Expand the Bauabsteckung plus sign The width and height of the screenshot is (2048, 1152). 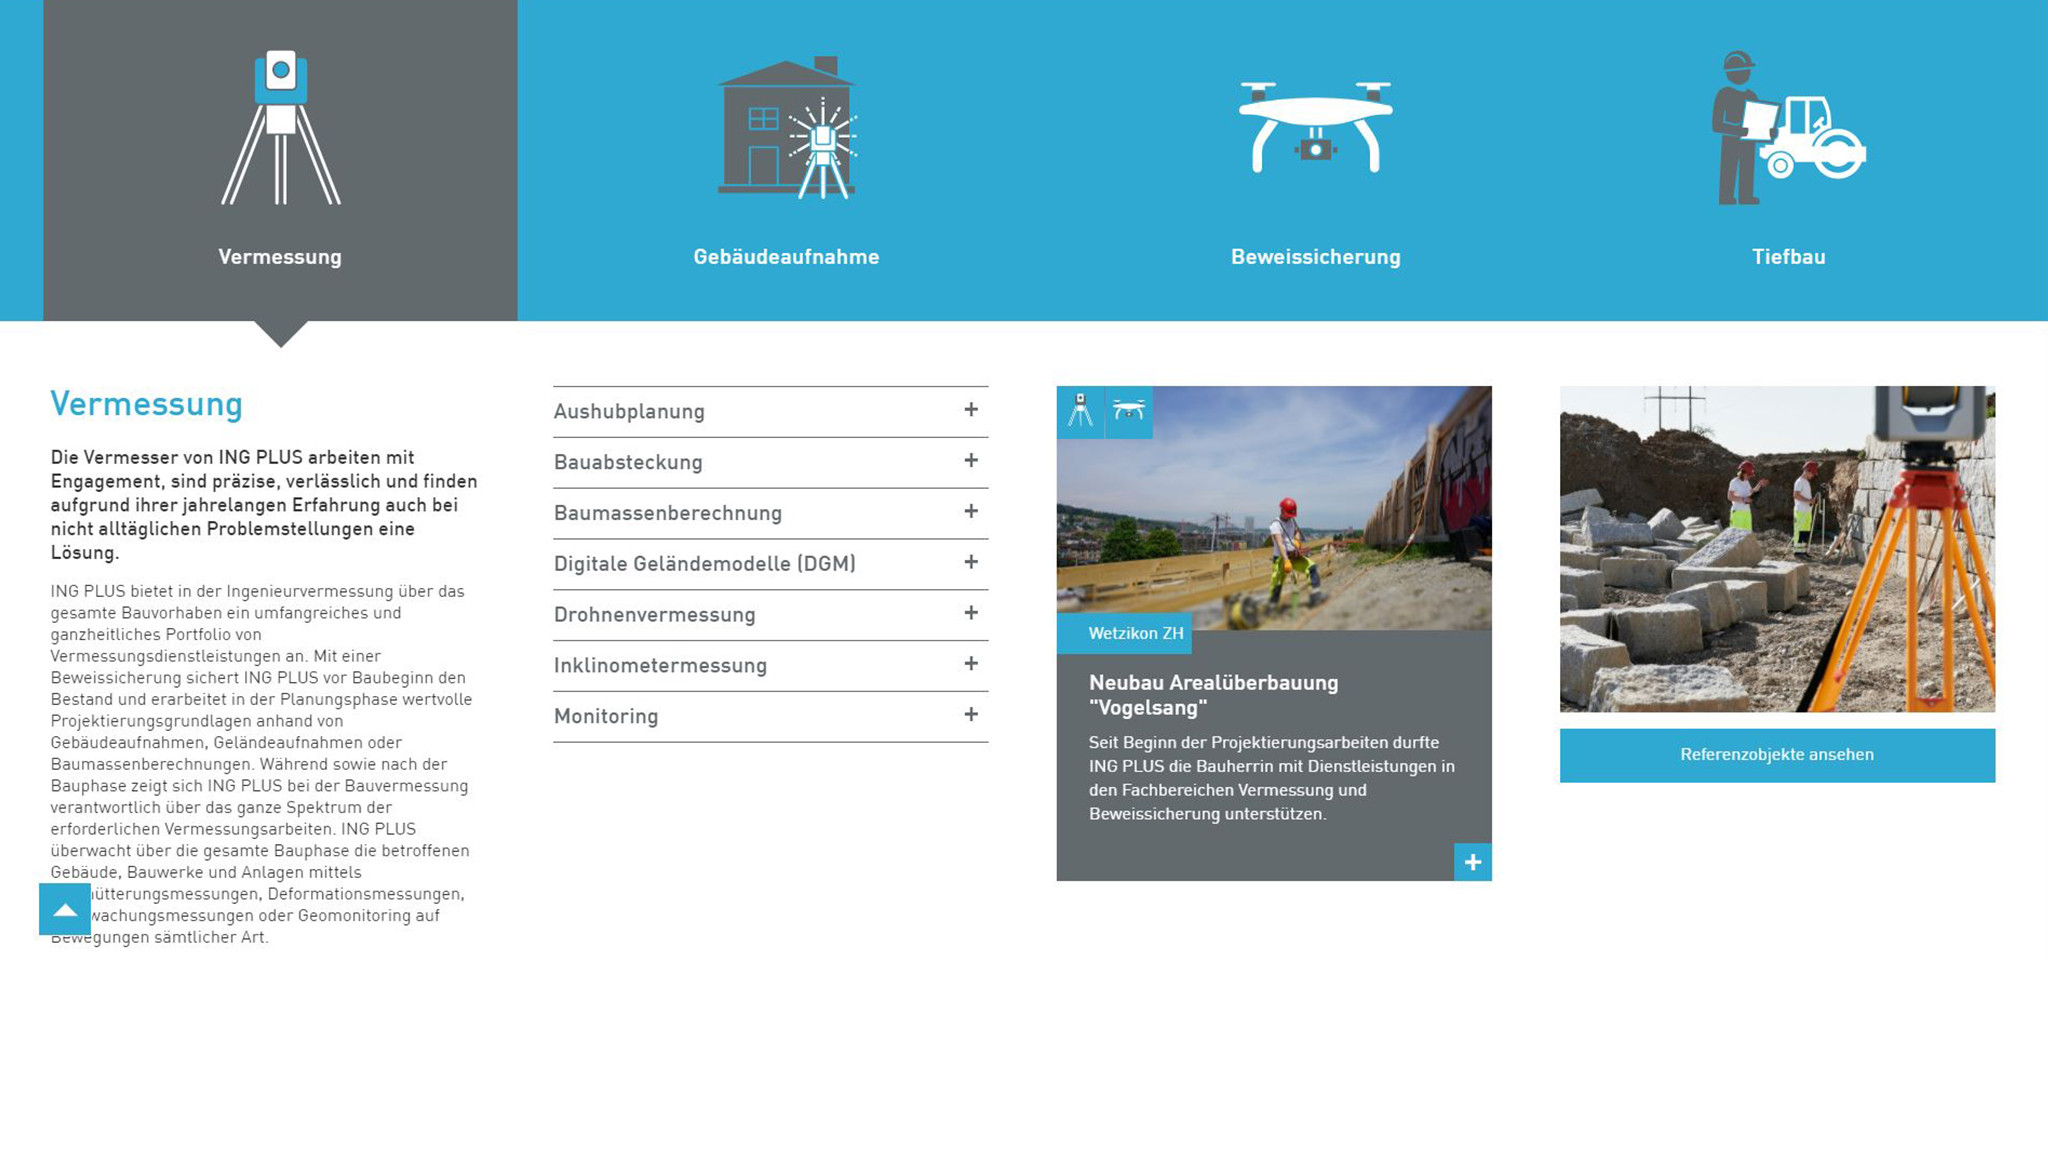pyautogui.click(x=970, y=461)
